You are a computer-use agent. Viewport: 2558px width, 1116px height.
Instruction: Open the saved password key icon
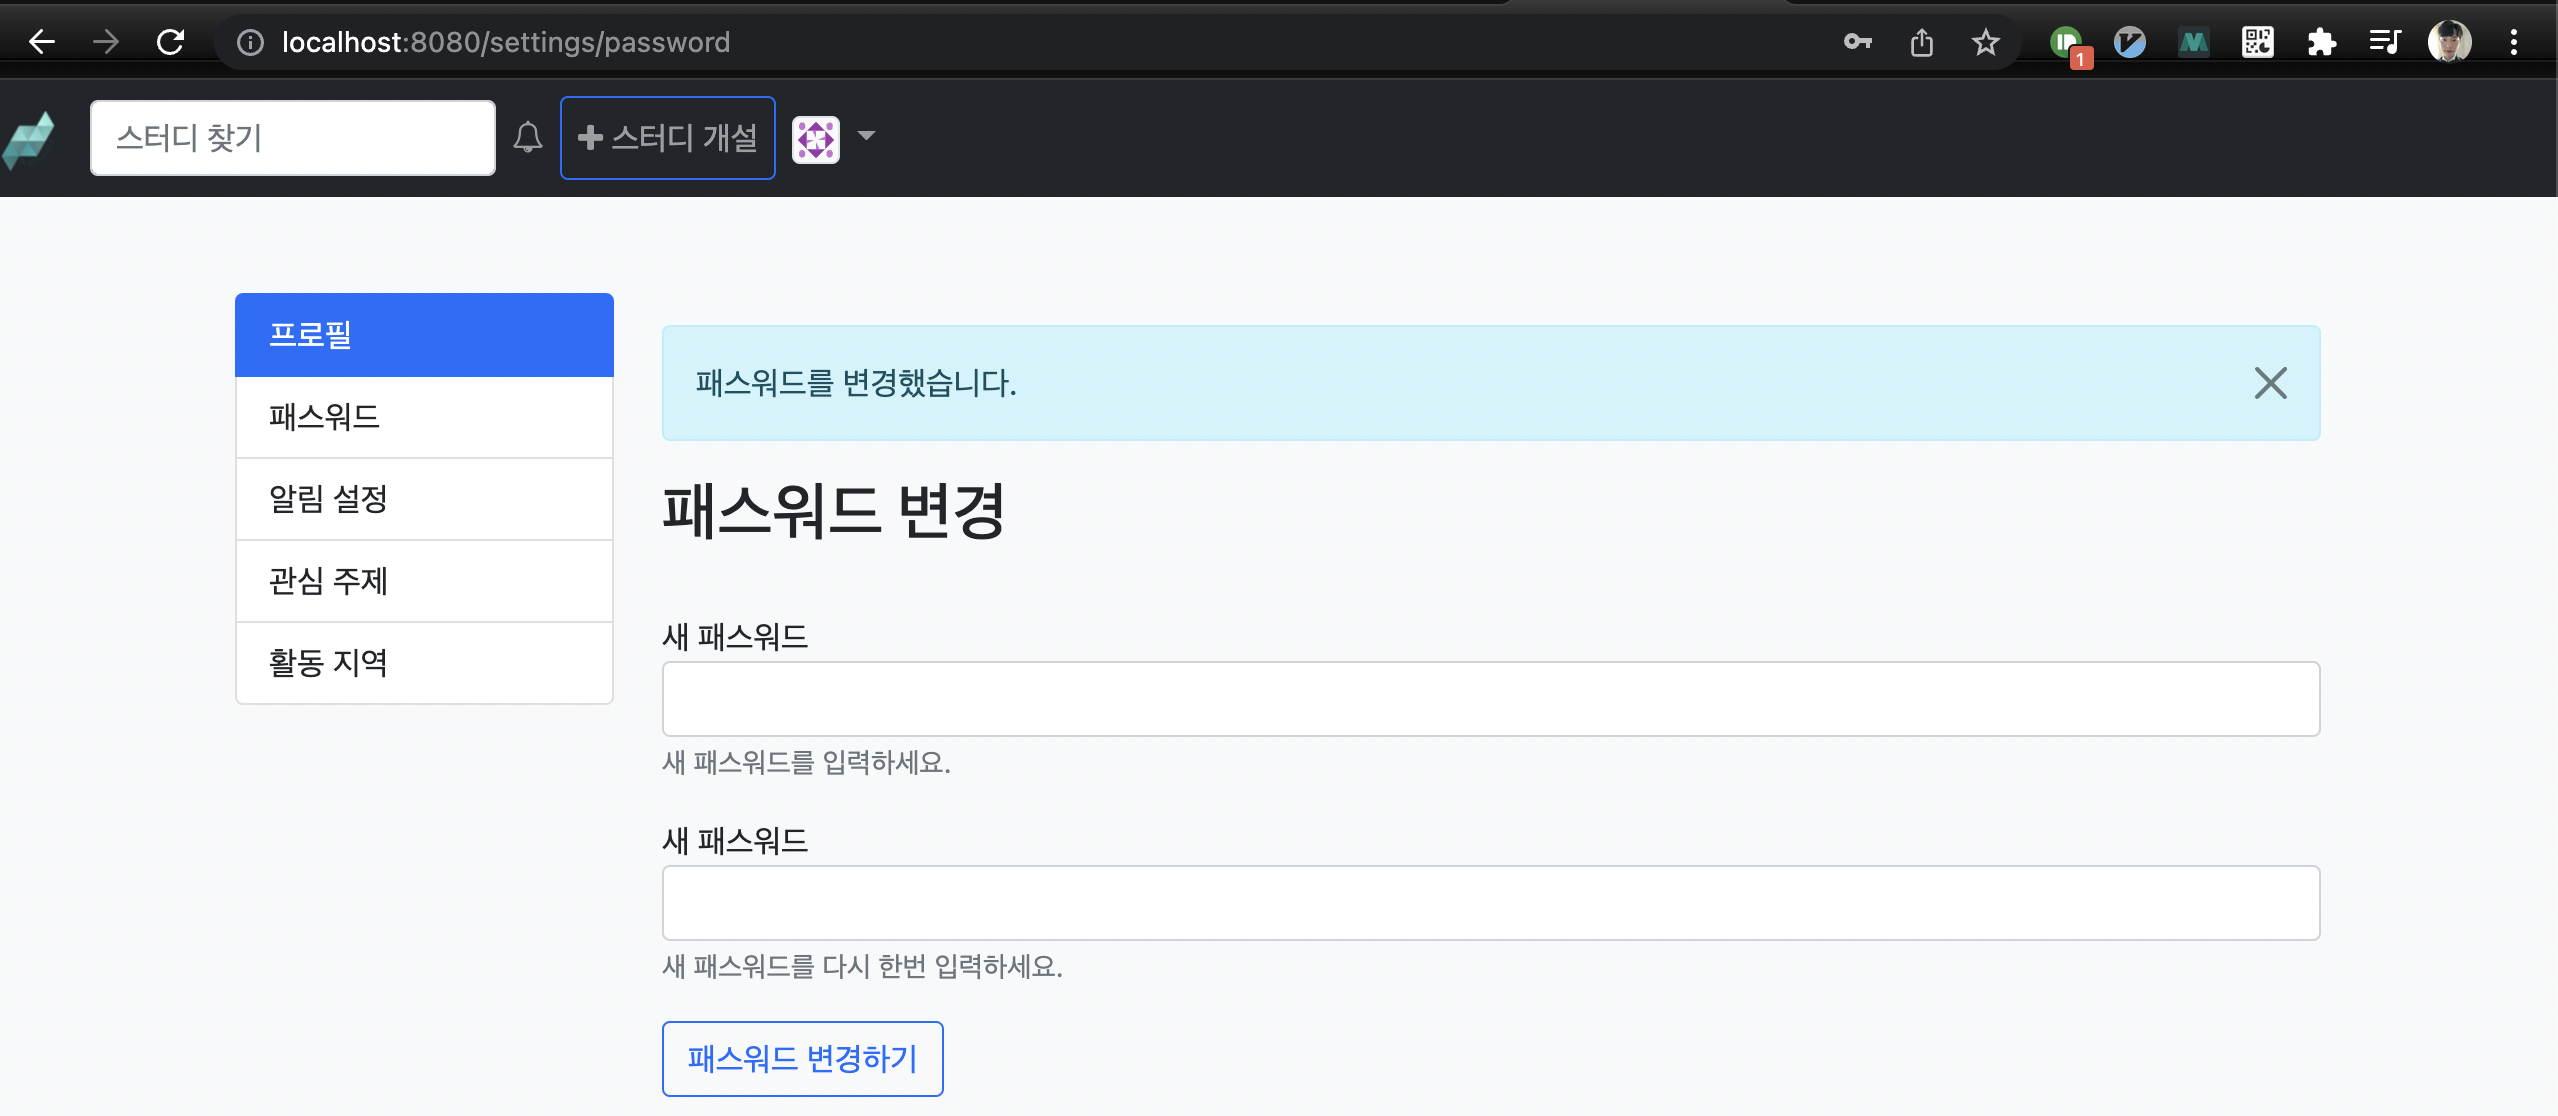pos(1857,42)
